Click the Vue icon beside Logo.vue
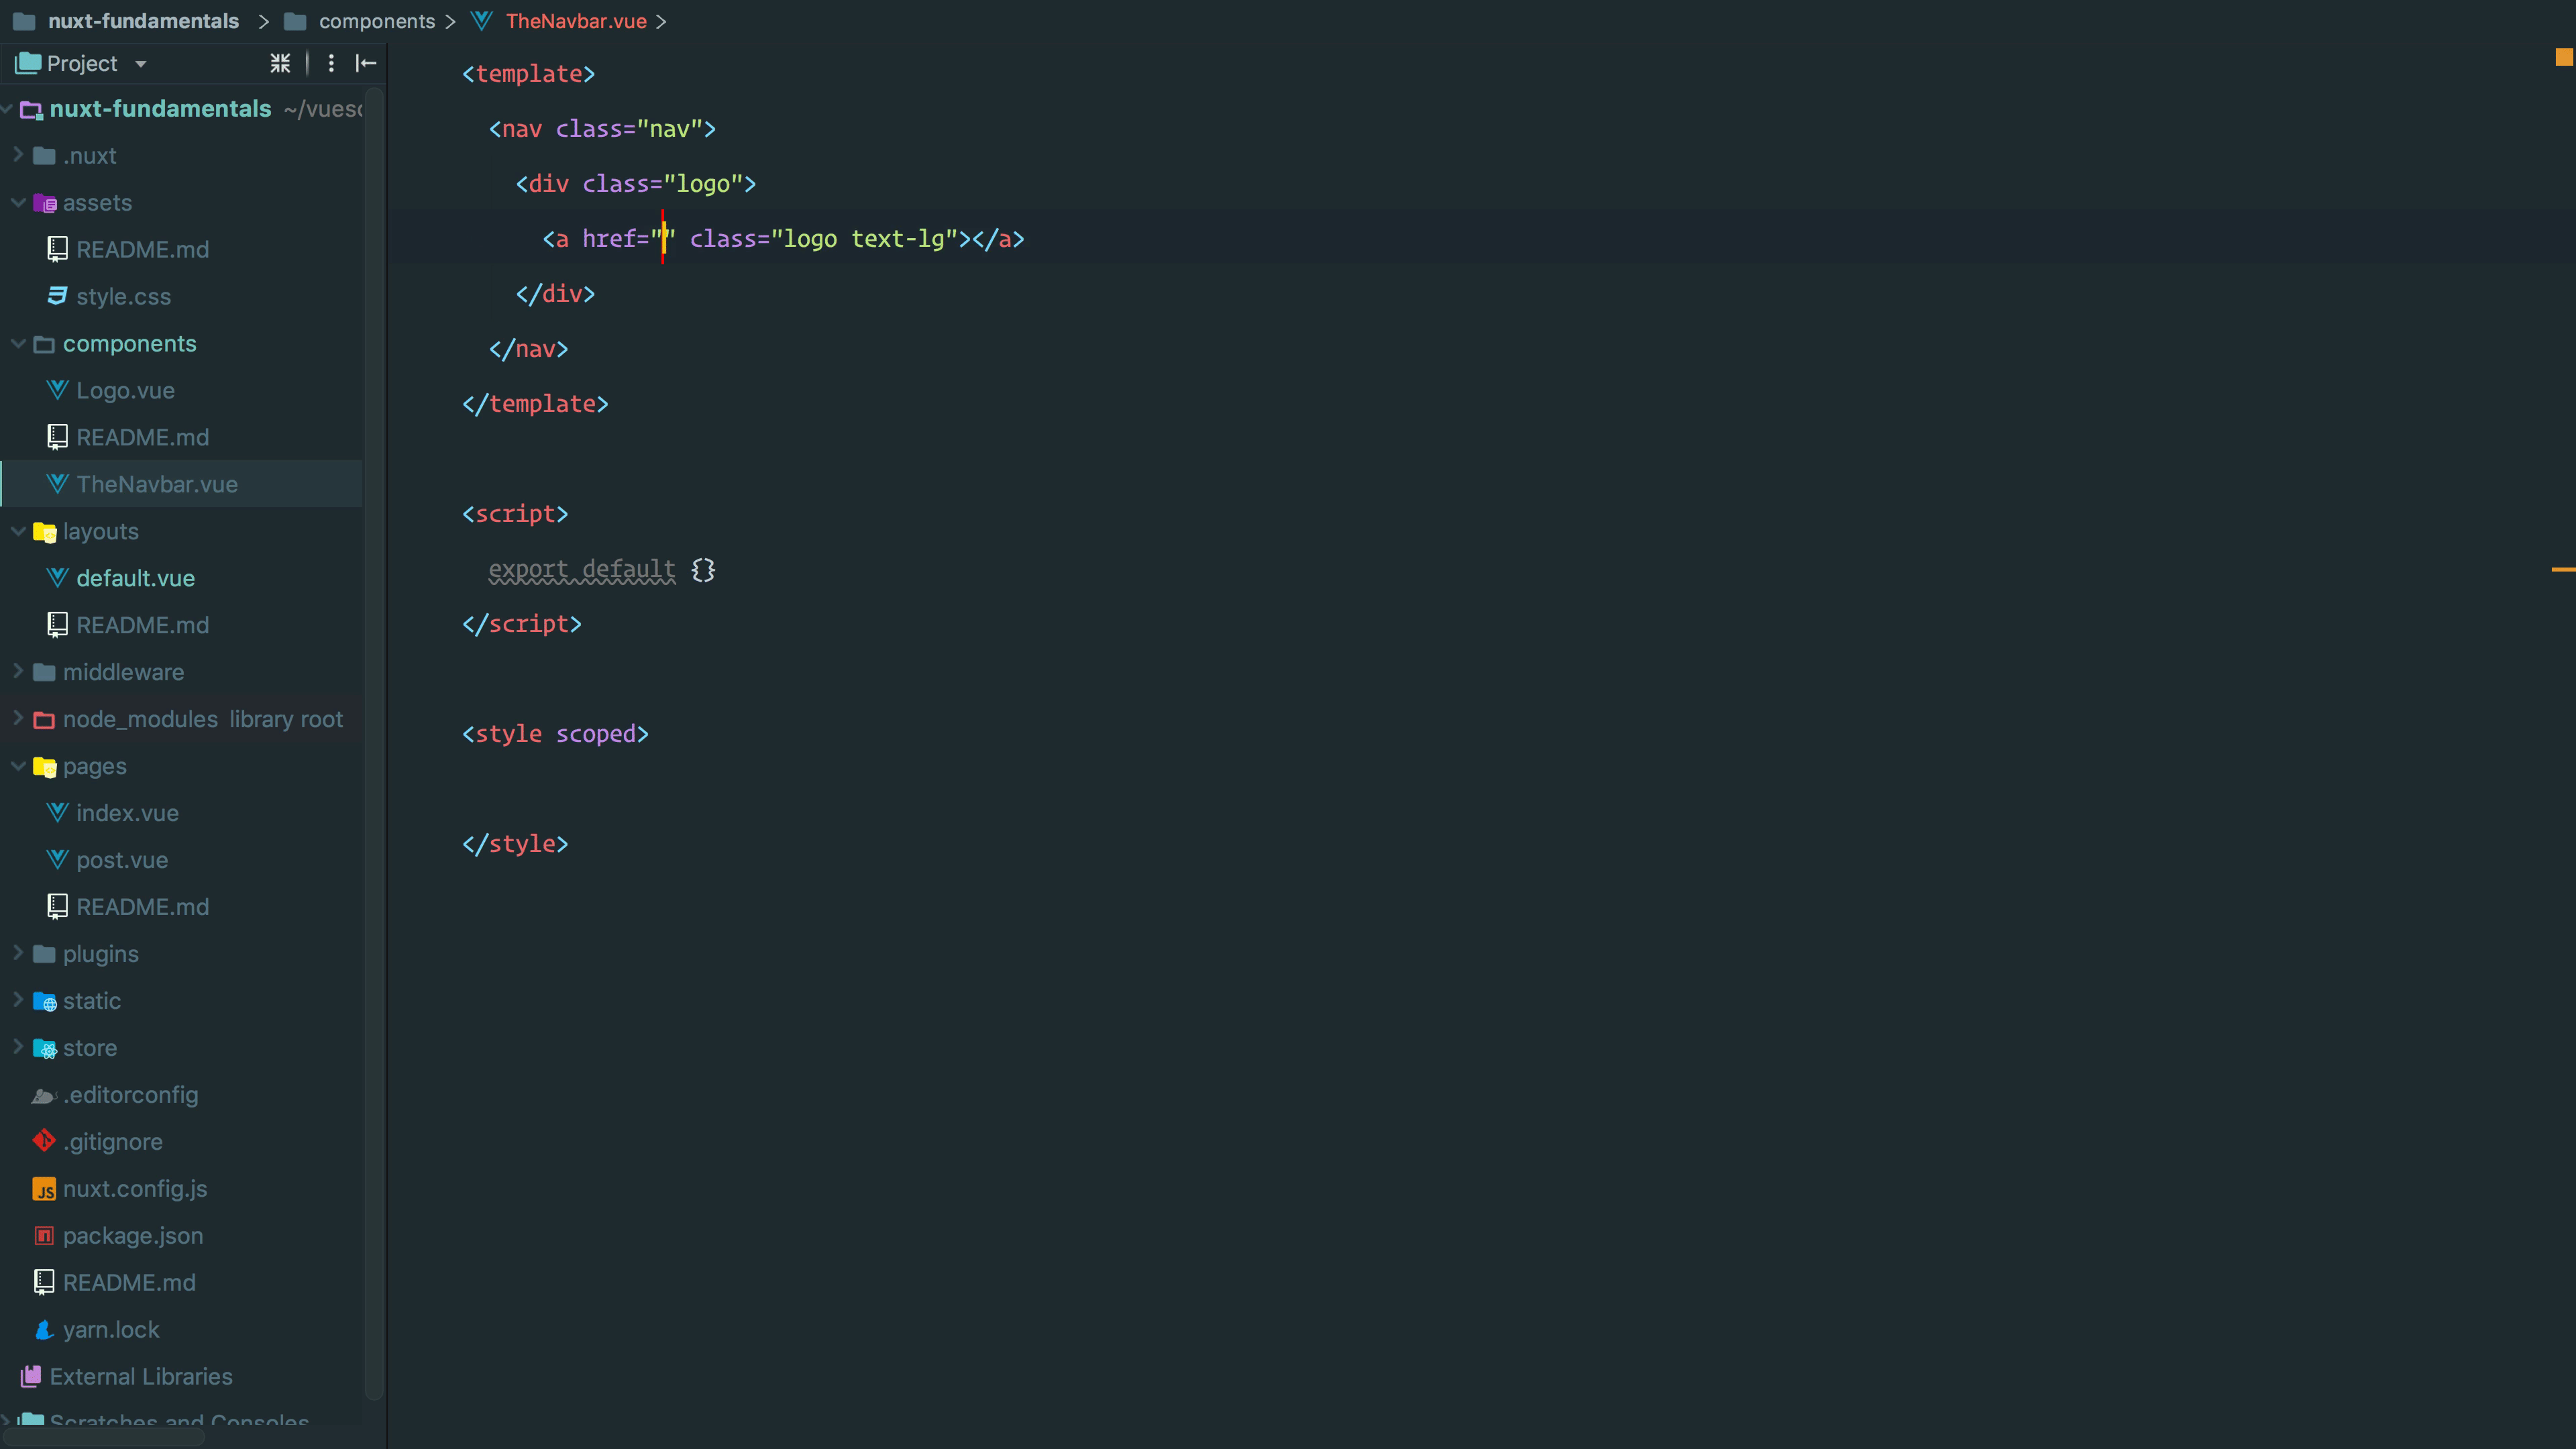This screenshot has width=2576, height=1449. 57,390
